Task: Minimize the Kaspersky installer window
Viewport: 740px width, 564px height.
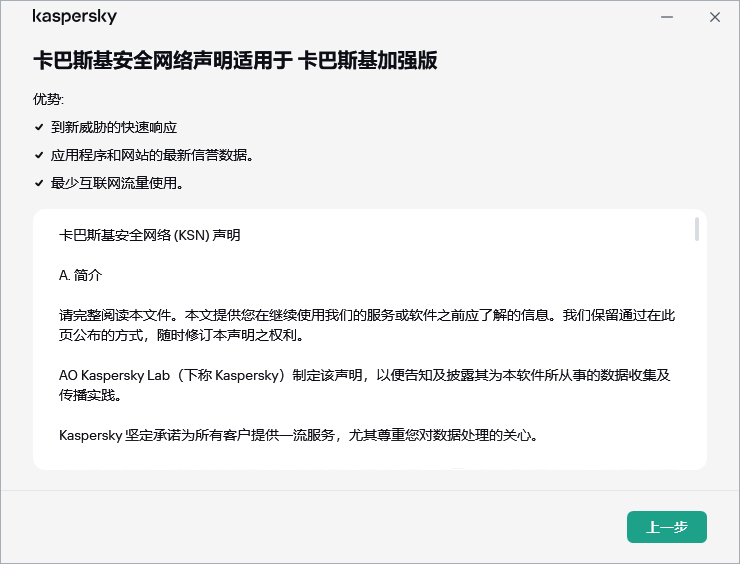Action: coord(668,17)
